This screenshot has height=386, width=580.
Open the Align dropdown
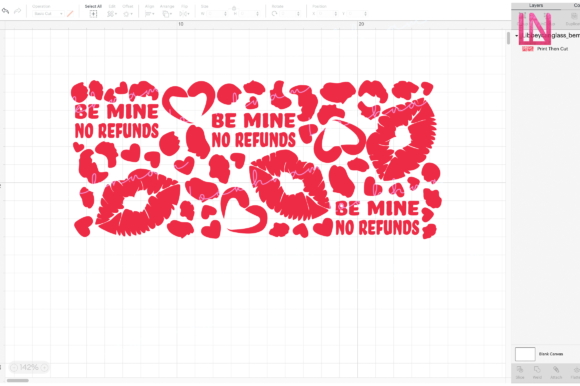(x=149, y=14)
